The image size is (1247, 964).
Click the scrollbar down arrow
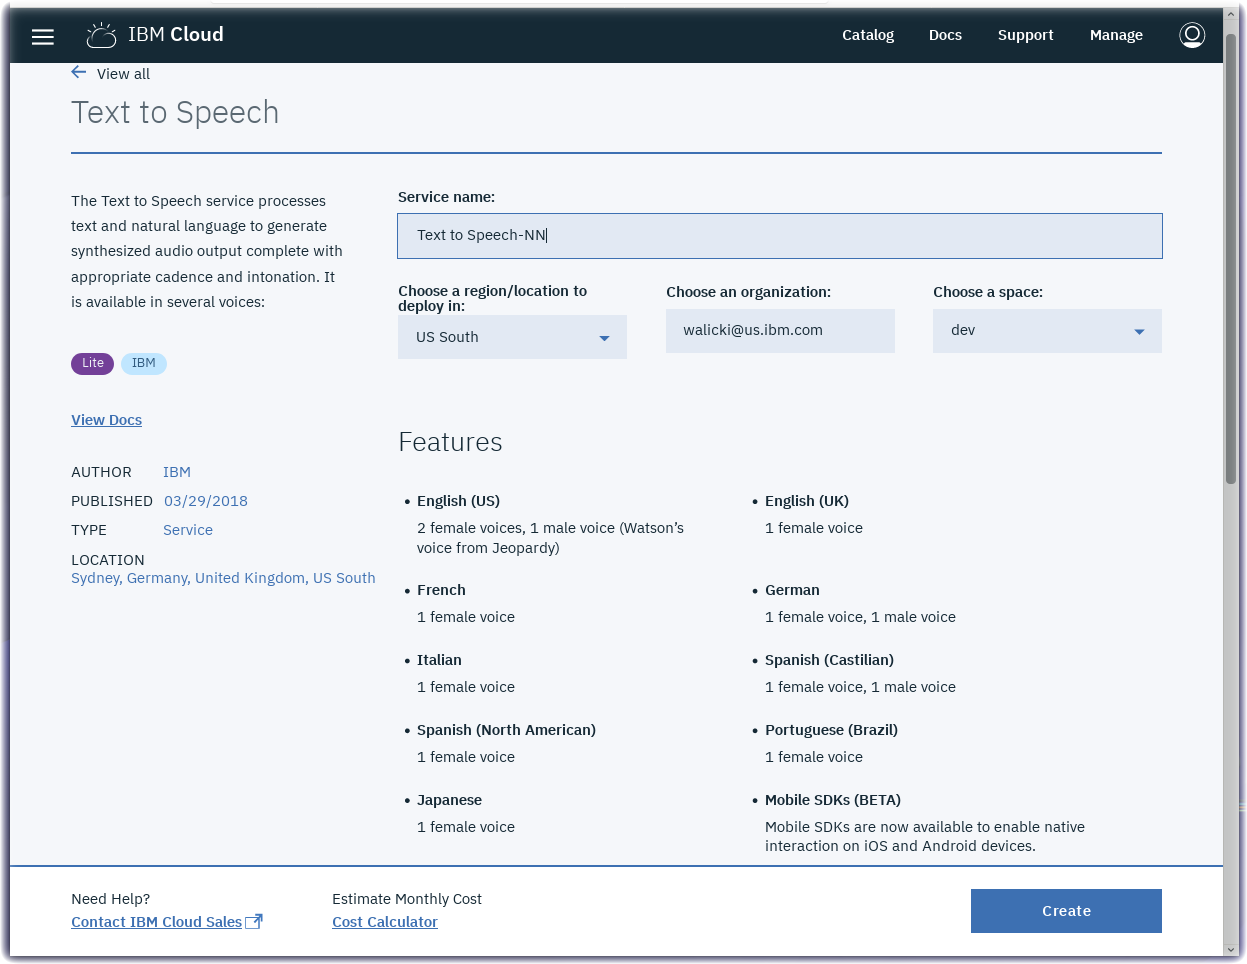tap(1231, 949)
